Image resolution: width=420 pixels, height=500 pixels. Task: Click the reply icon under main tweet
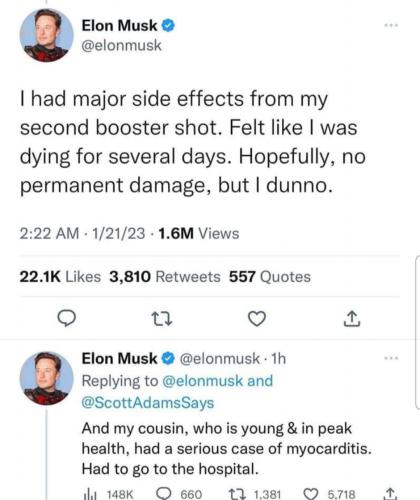point(66,318)
